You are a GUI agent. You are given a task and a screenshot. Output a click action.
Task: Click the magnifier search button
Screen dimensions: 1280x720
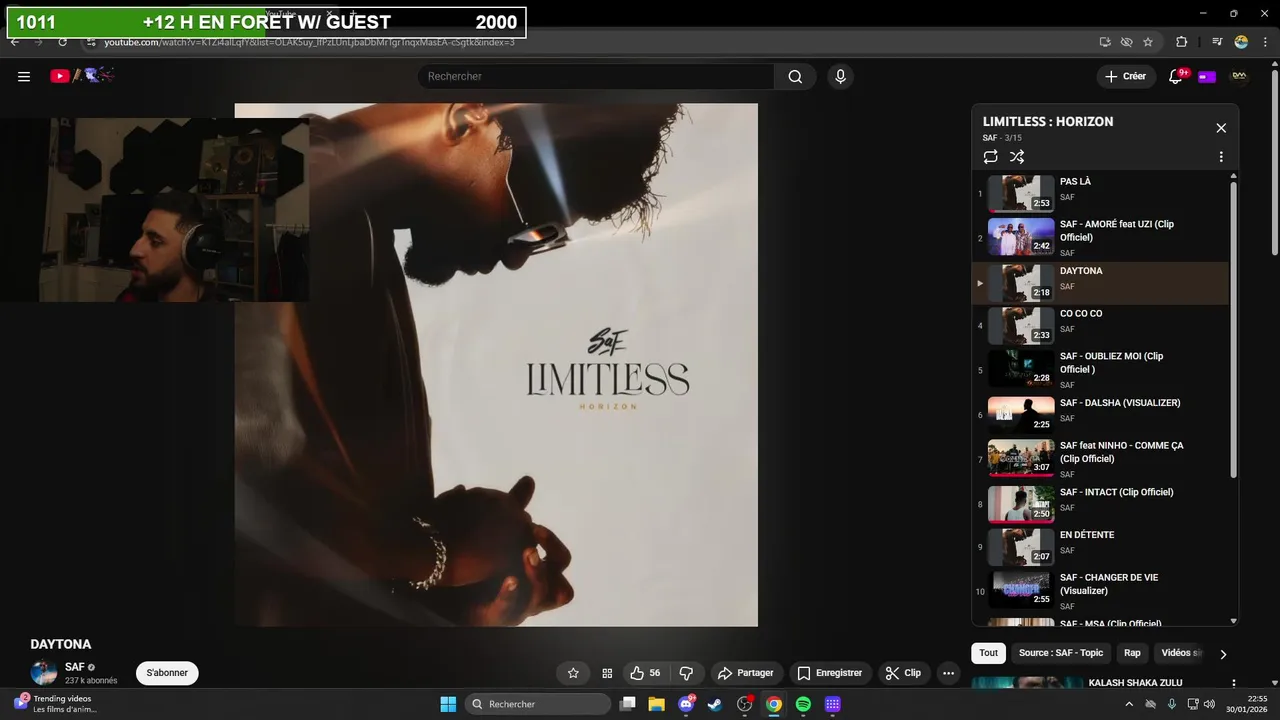795,77
